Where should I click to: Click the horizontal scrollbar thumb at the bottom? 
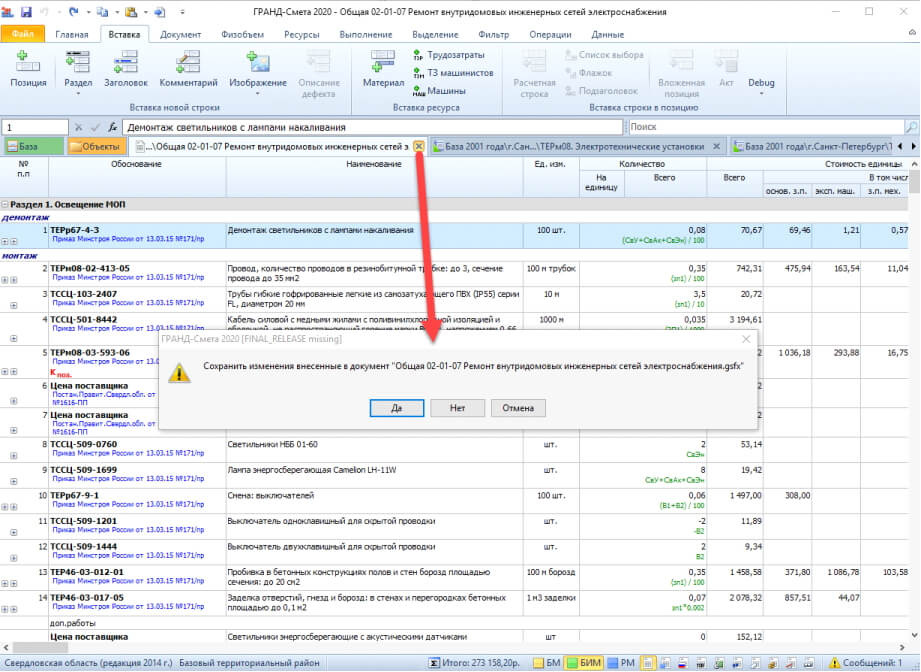[40, 647]
